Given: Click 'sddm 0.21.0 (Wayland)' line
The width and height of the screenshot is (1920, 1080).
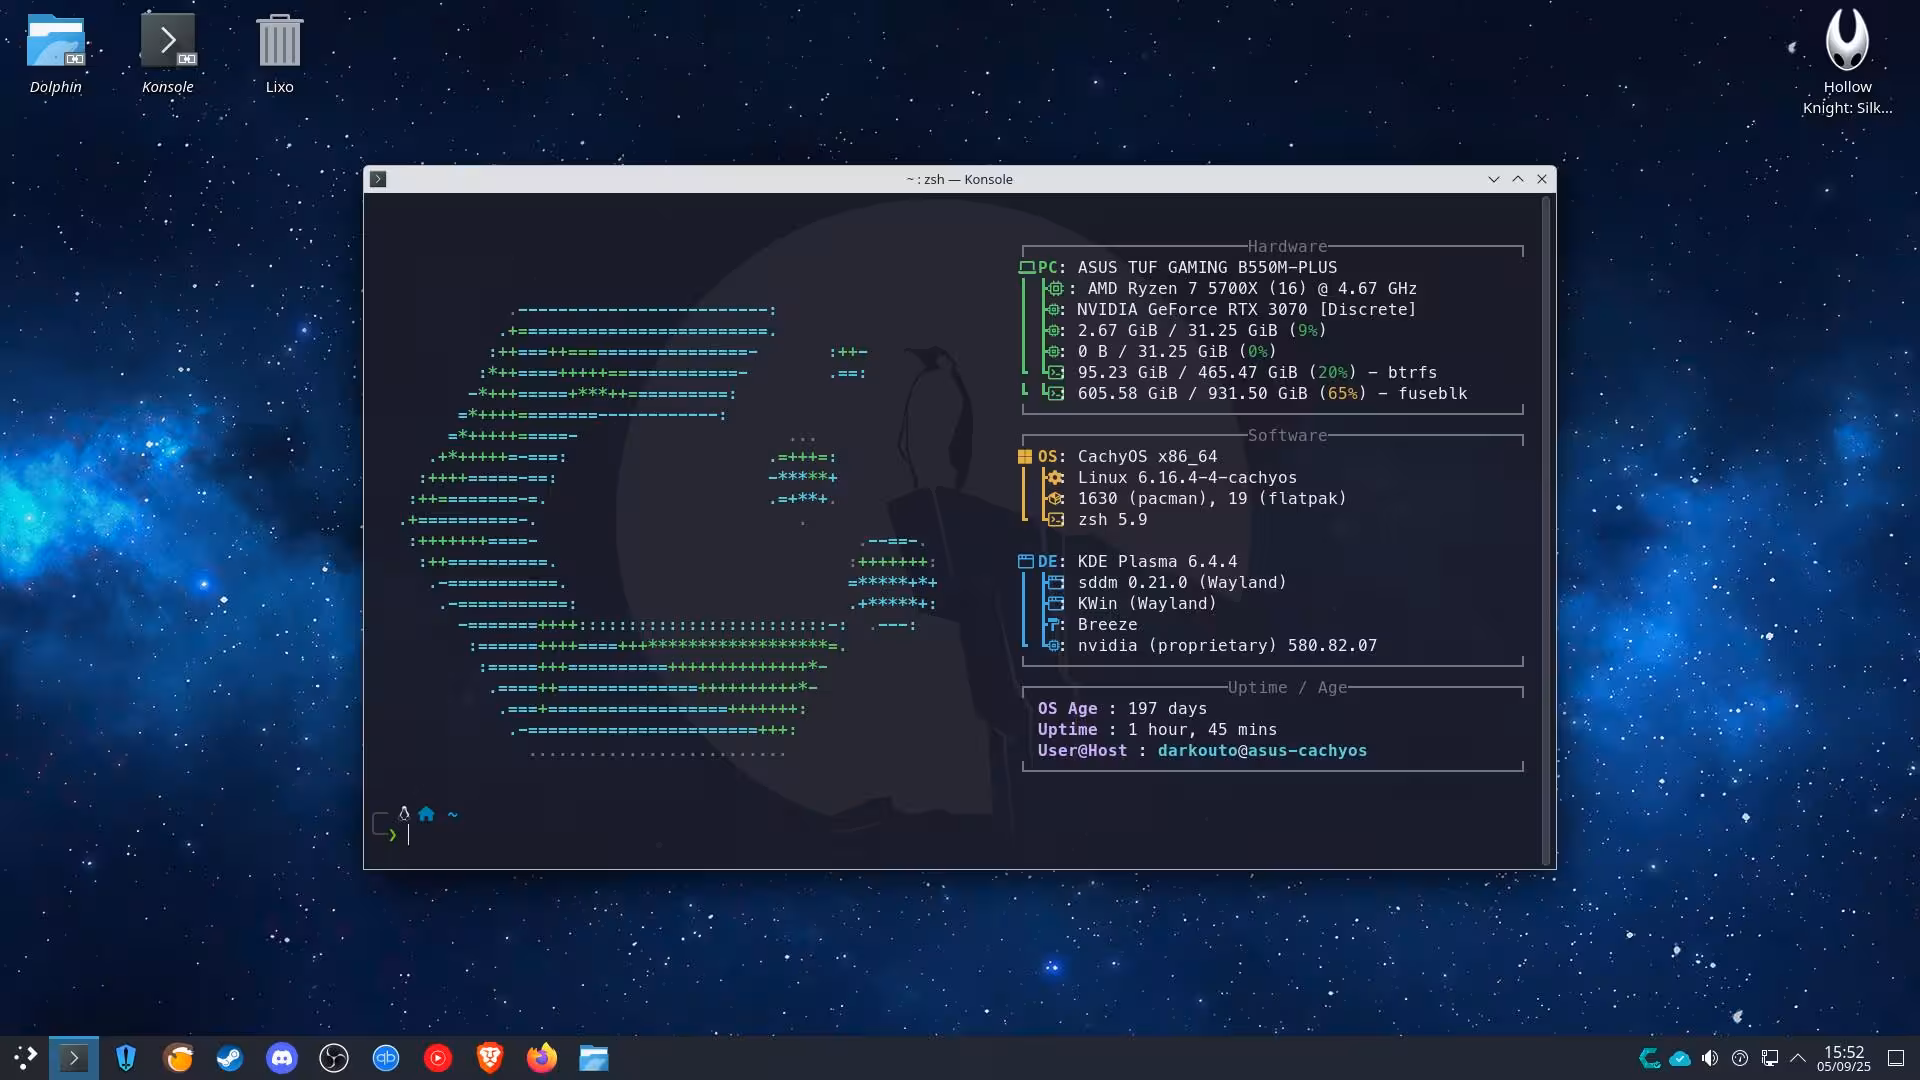Looking at the screenshot, I should pyautogui.click(x=1182, y=582).
